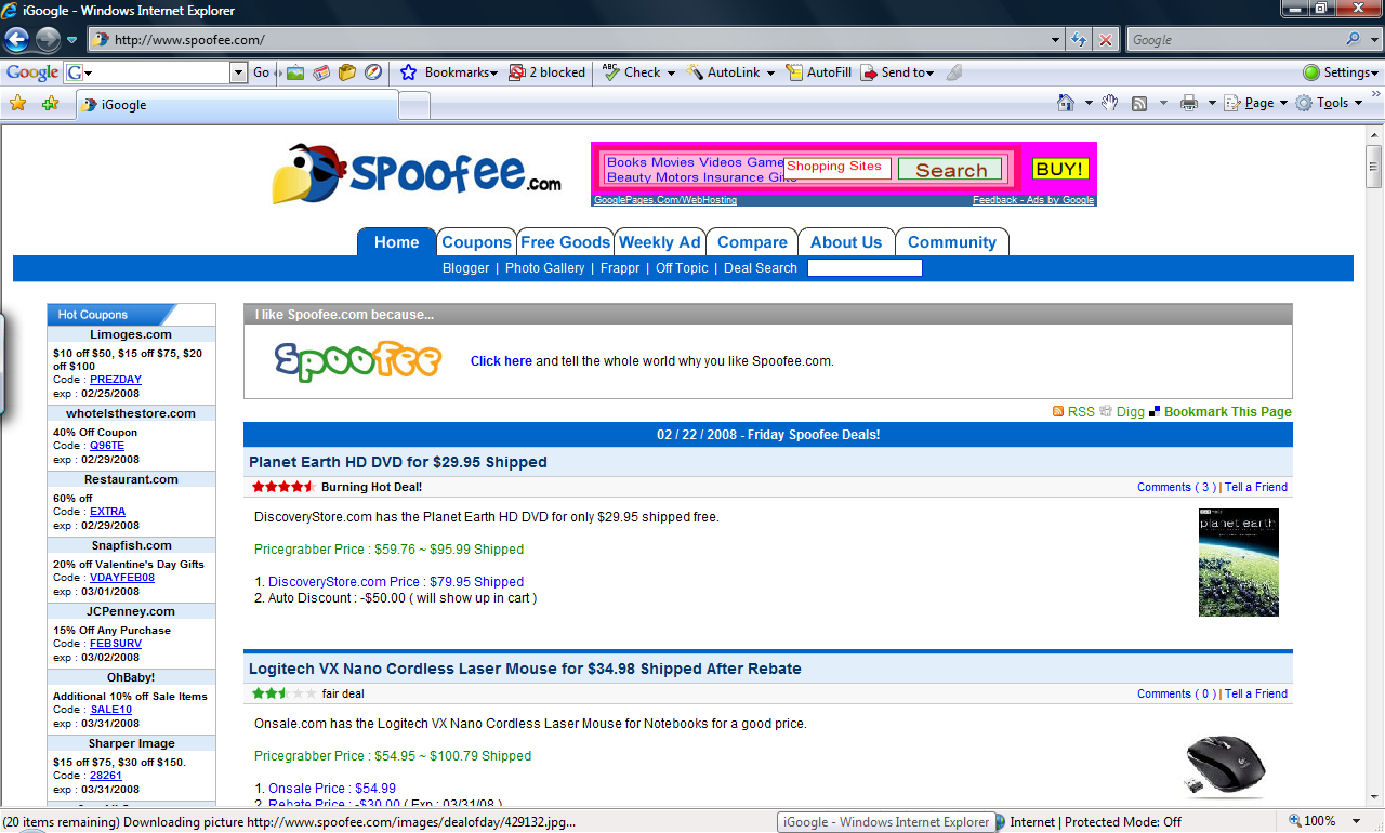This screenshot has width=1385, height=833.
Task: Click the Print icon in command bar
Action: pyautogui.click(x=1189, y=102)
